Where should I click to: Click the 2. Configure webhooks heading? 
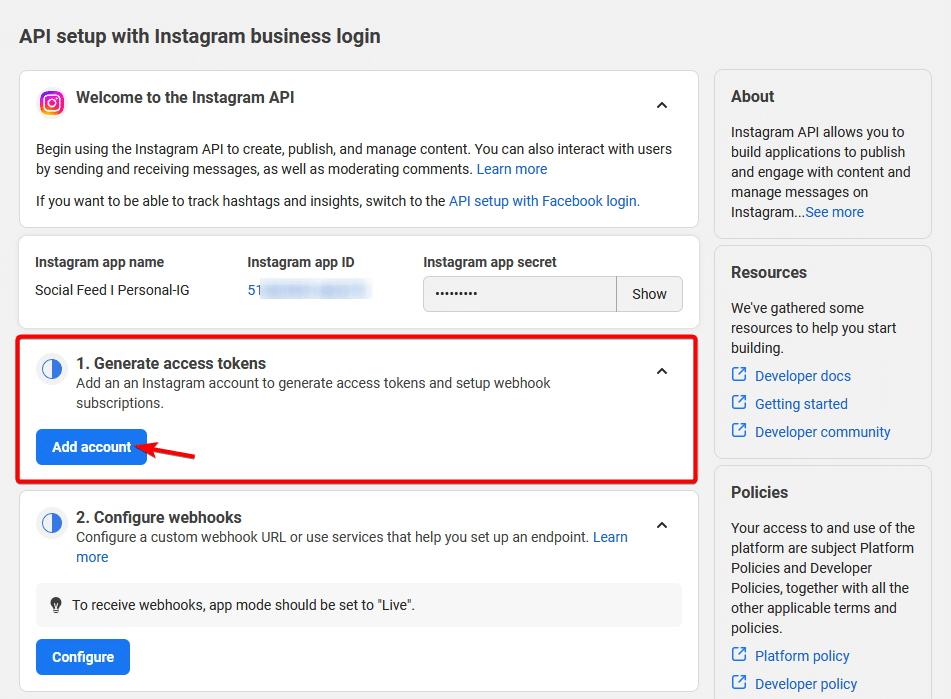(x=159, y=517)
